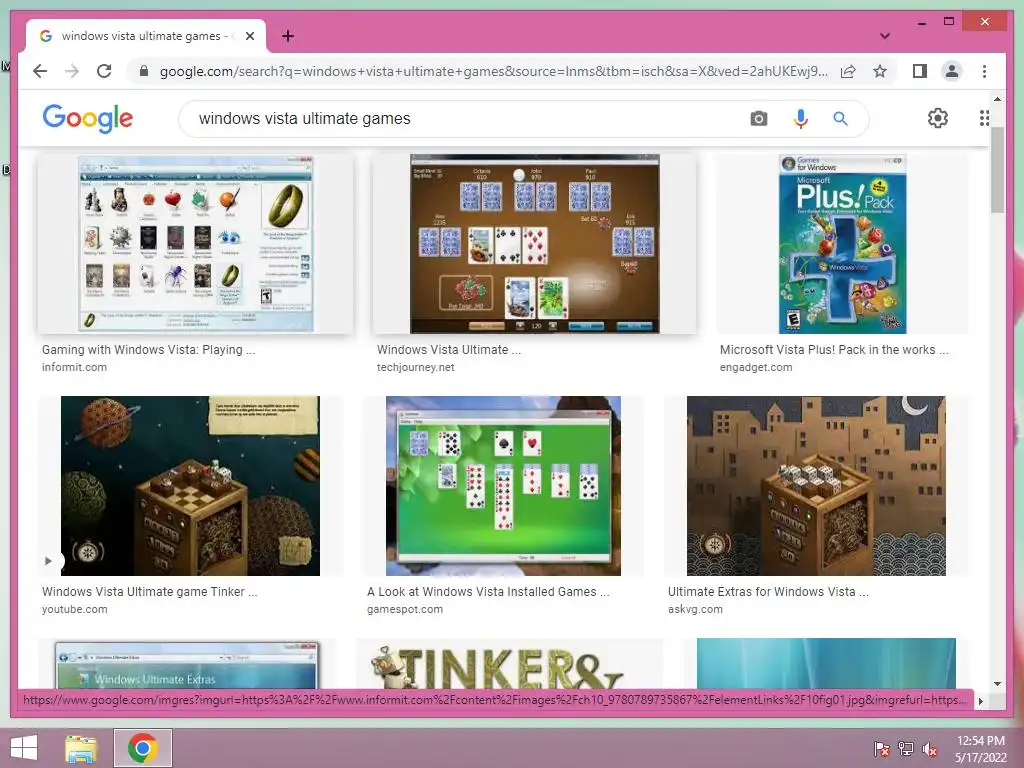Open 'Windows Vista Ultimate game Tinker' link
This screenshot has height=768, width=1024.
150,592
